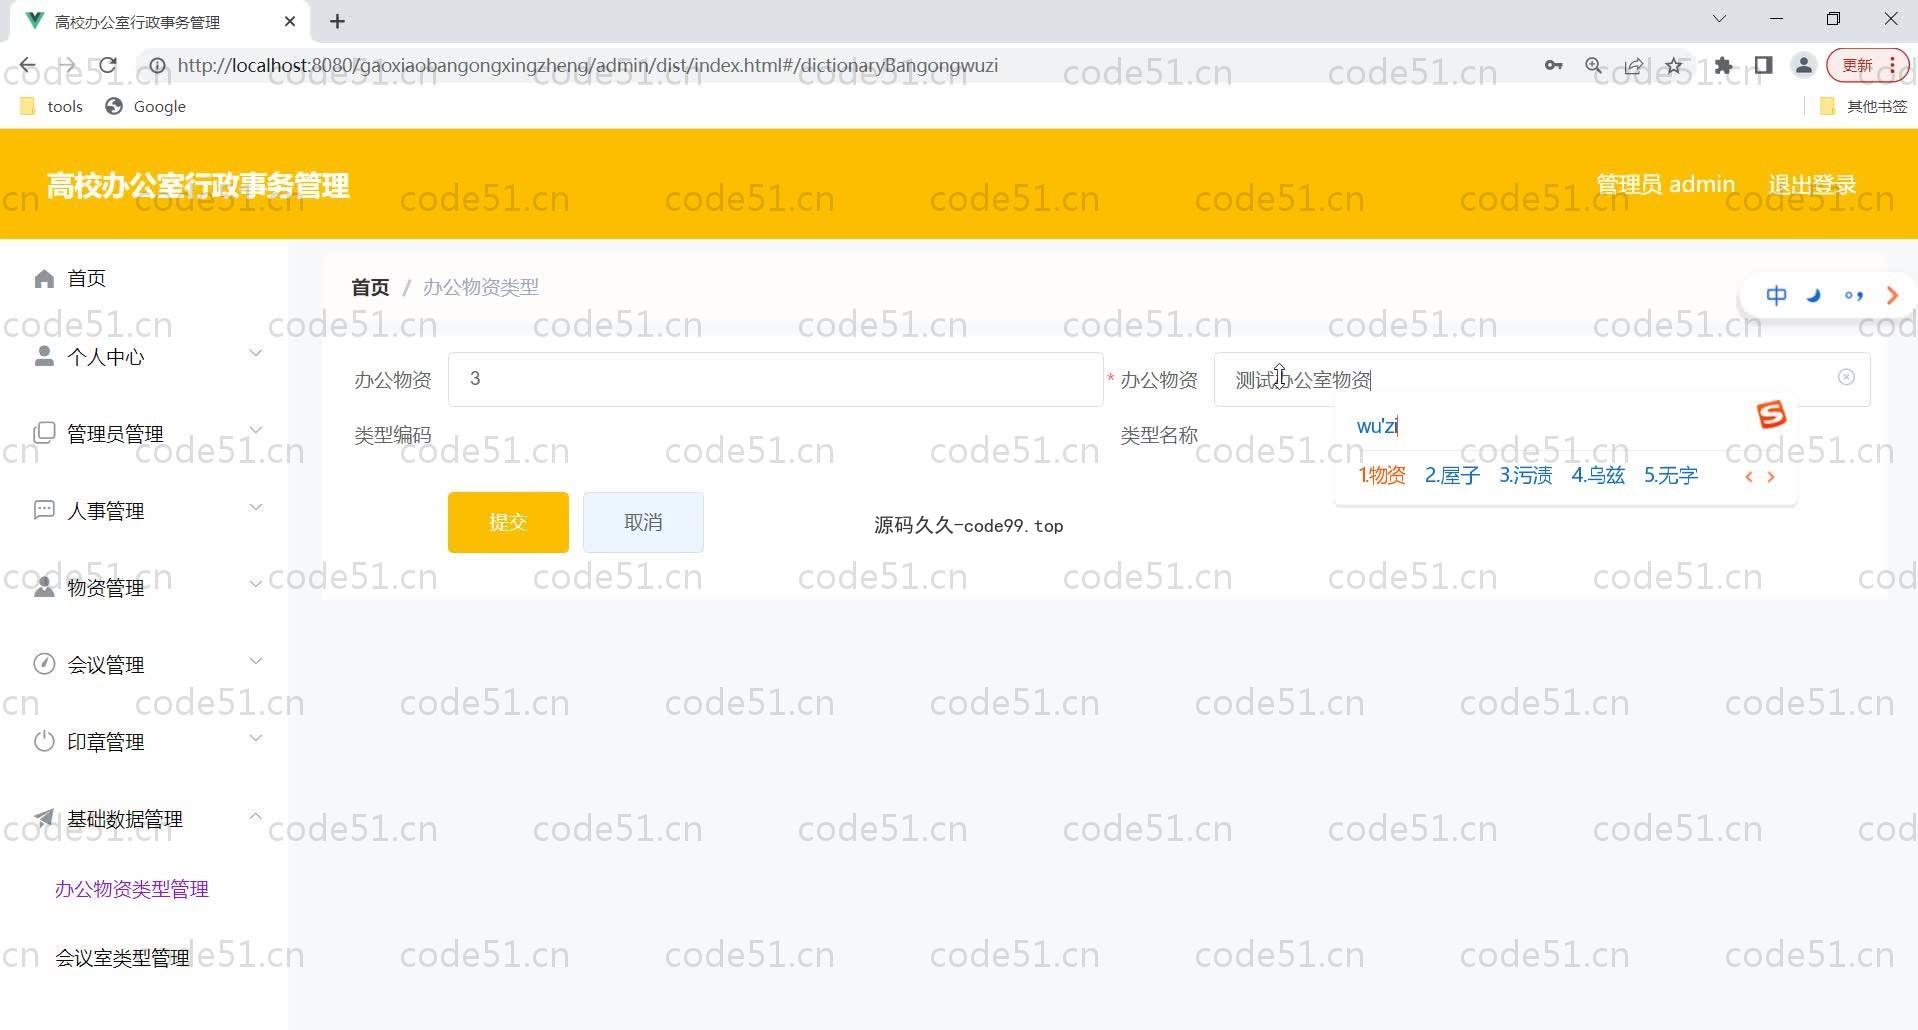Click the person icon beside 个人中心

[x=44, y=356]
